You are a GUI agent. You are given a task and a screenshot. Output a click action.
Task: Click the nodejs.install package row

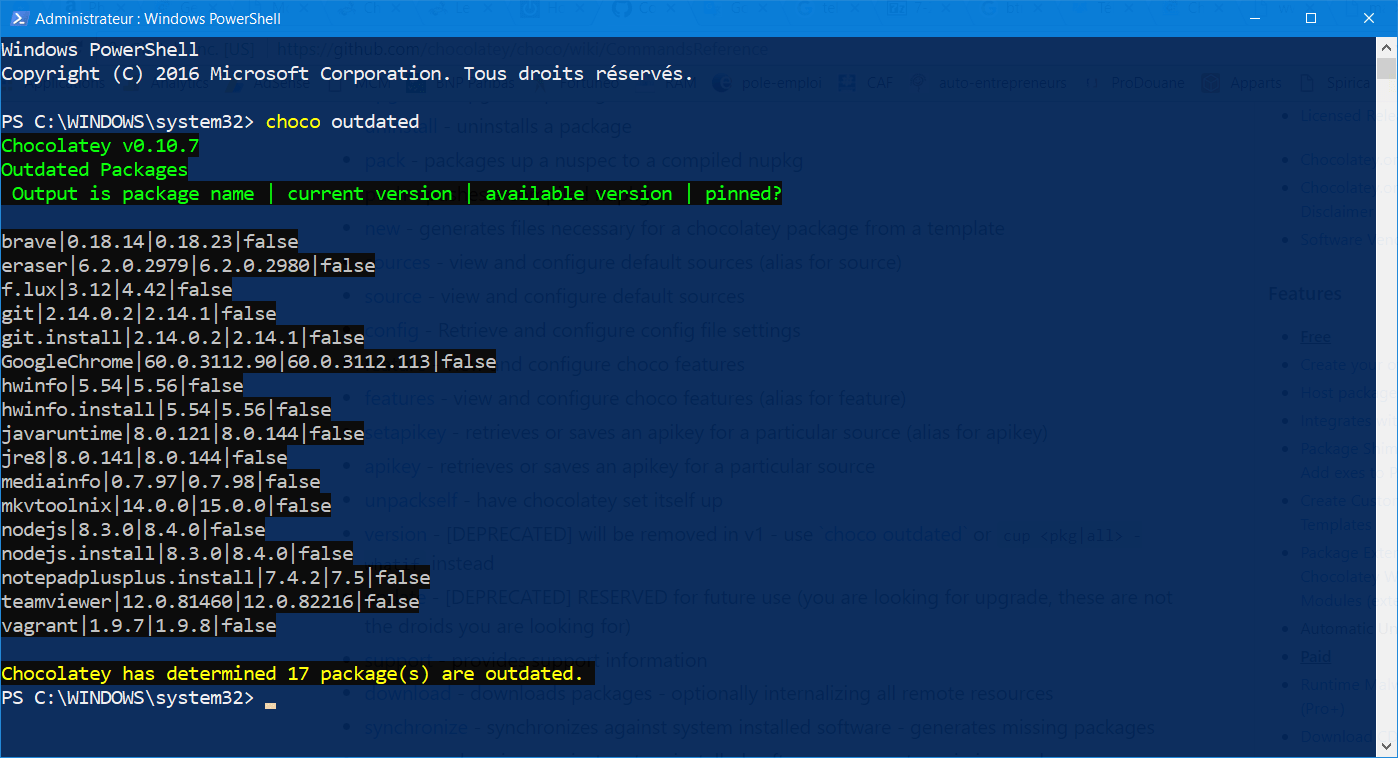point(177,554)
